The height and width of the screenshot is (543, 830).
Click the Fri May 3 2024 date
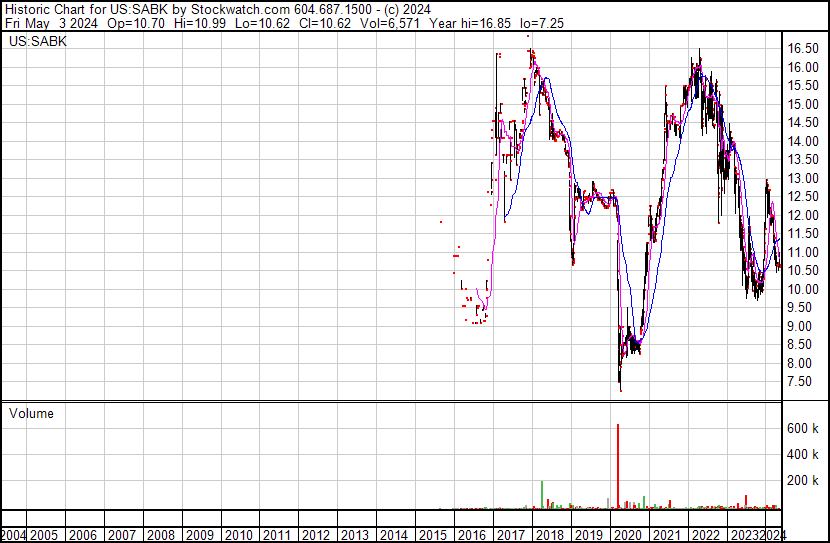[x=51, y=23]
